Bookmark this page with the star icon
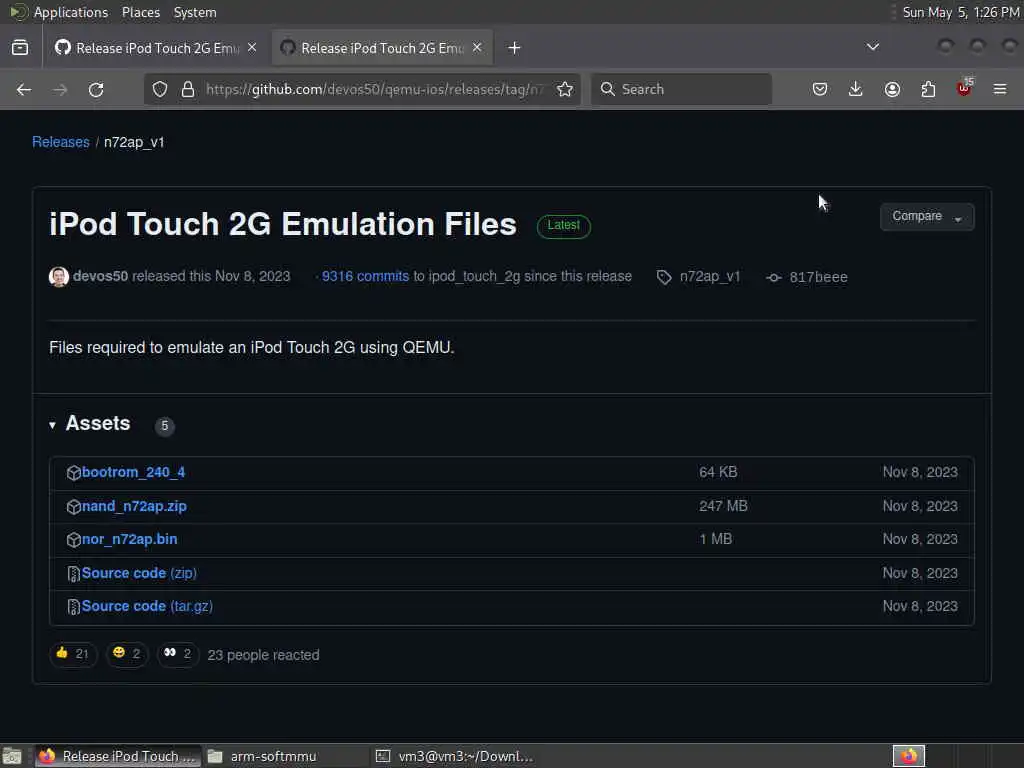 (x=565, y=89)
